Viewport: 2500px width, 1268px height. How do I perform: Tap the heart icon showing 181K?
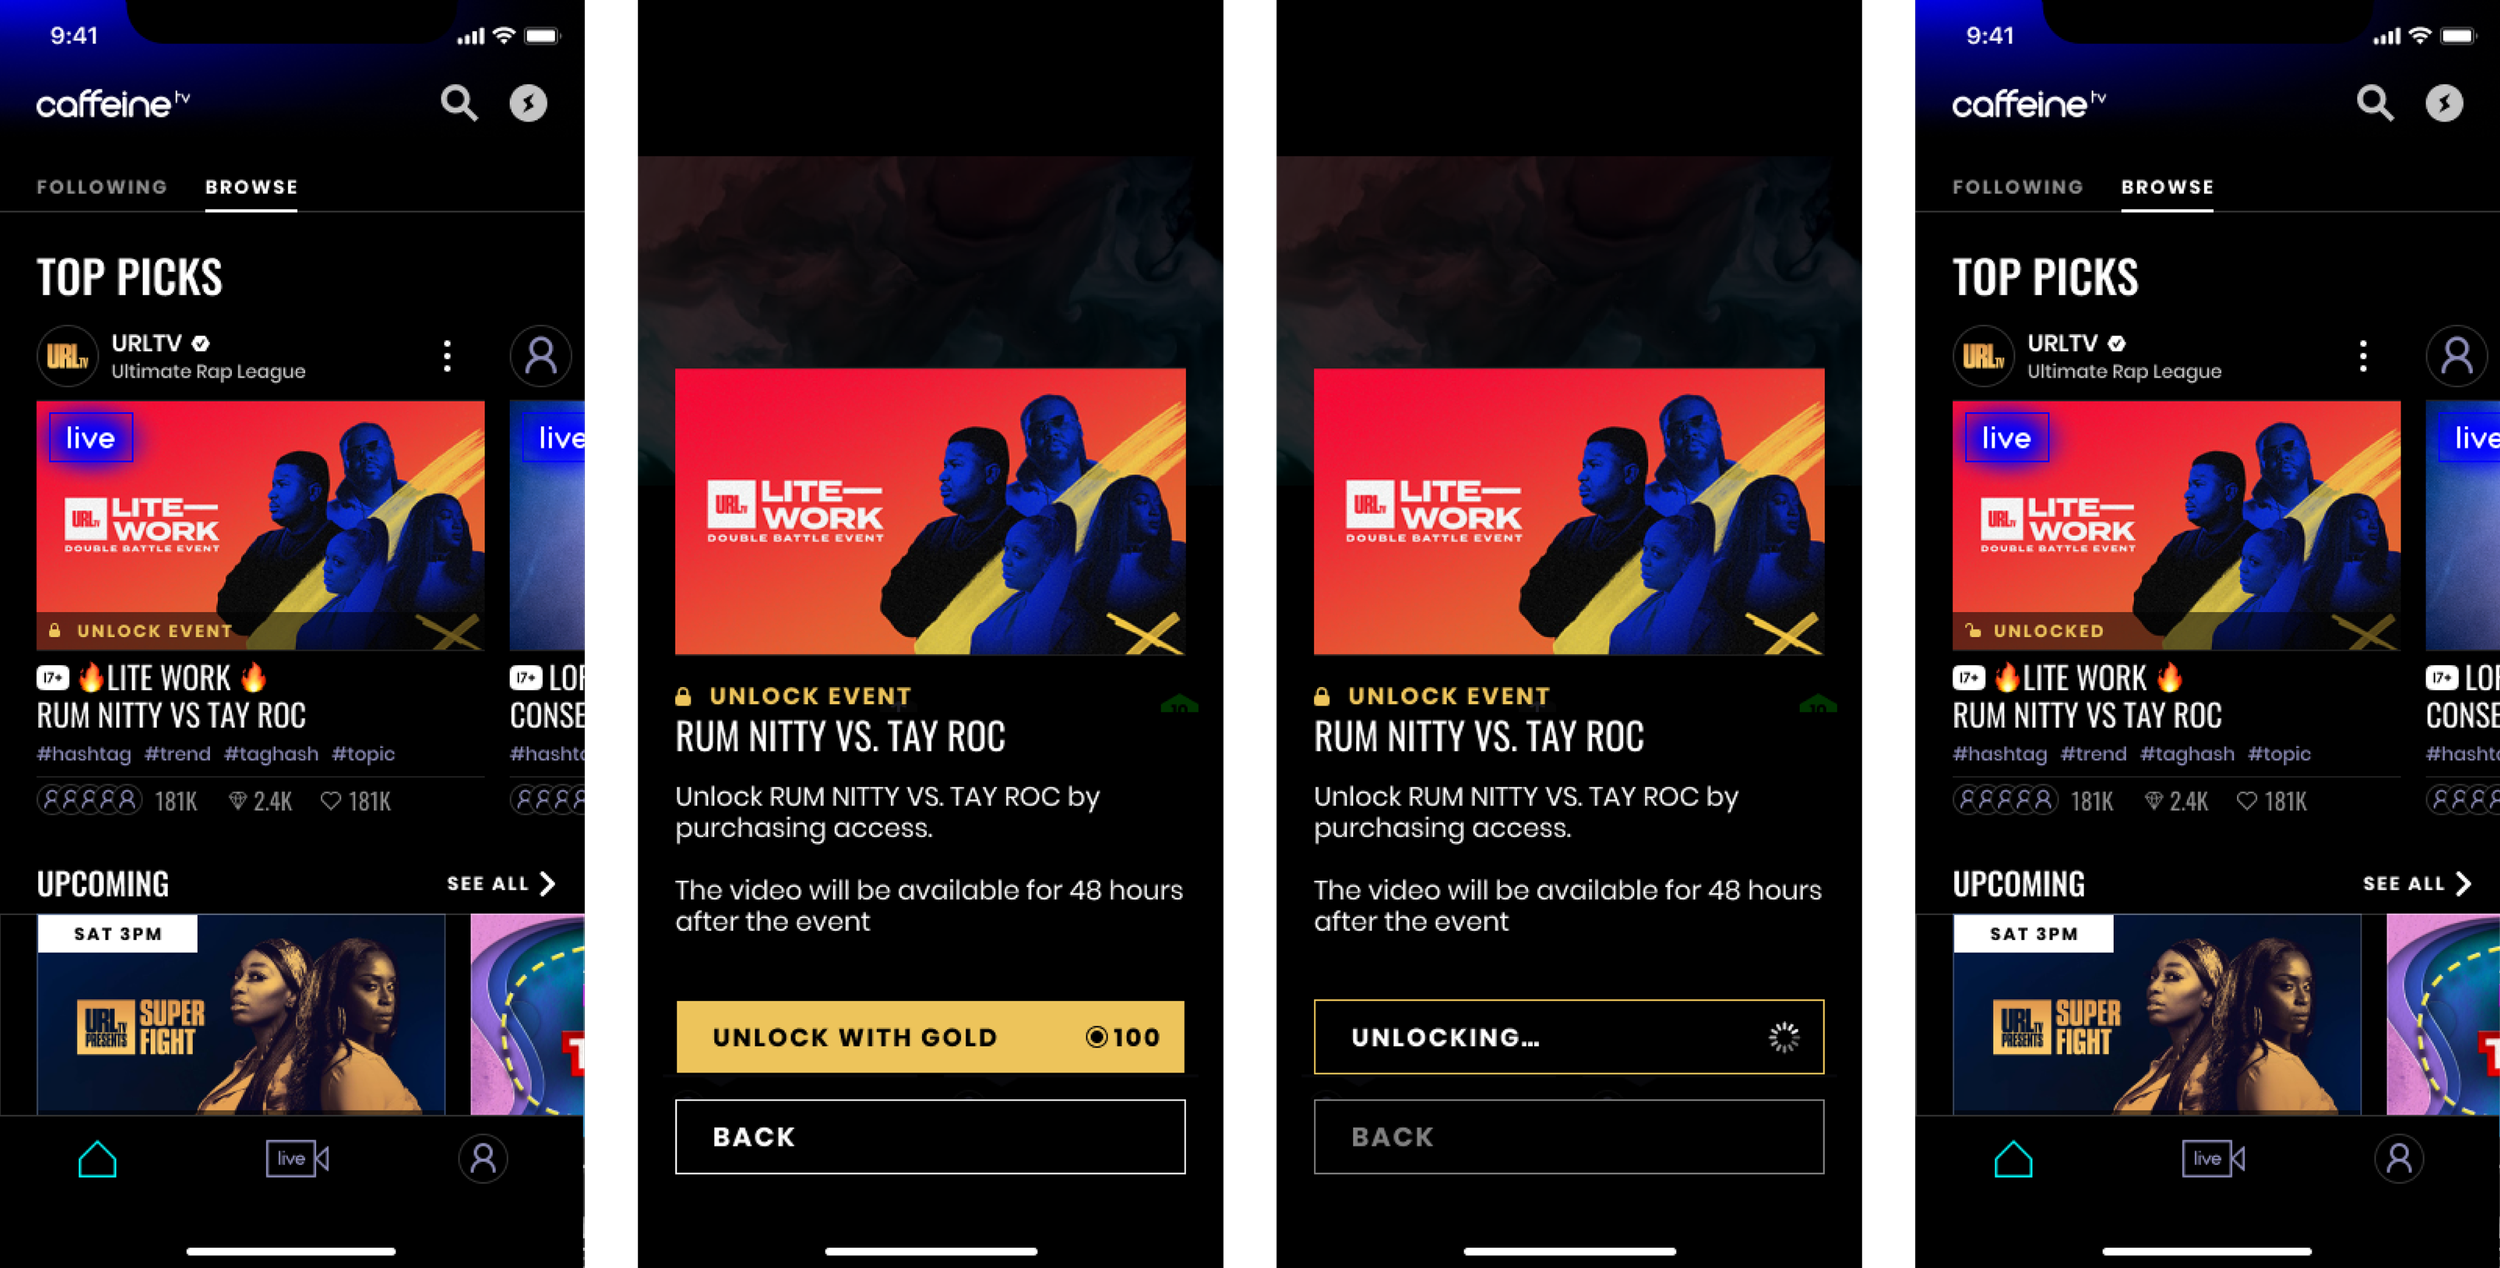tap(330, 801)
